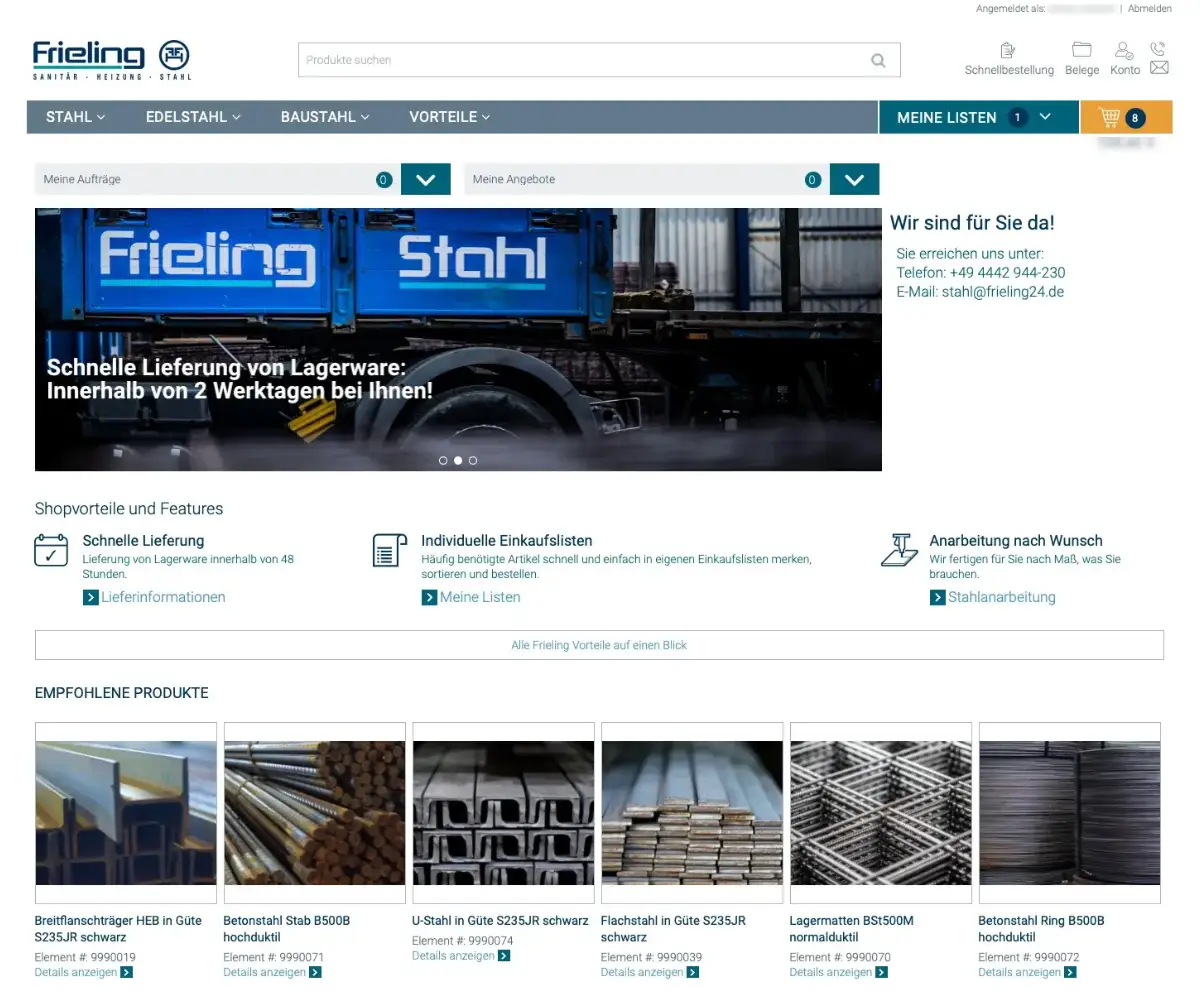This screenshot has height=1000, width=1200.
Task: Click the Individuelle Einkaufslisten list icon
Action: tap(389, 549)
